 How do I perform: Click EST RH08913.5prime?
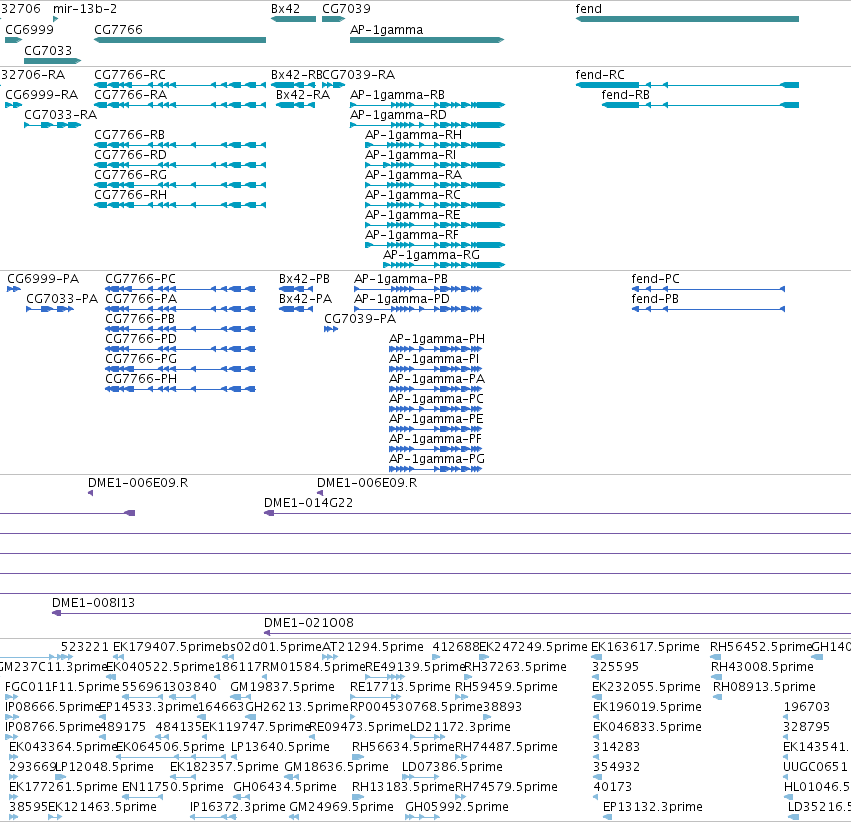tap(764, 687)
